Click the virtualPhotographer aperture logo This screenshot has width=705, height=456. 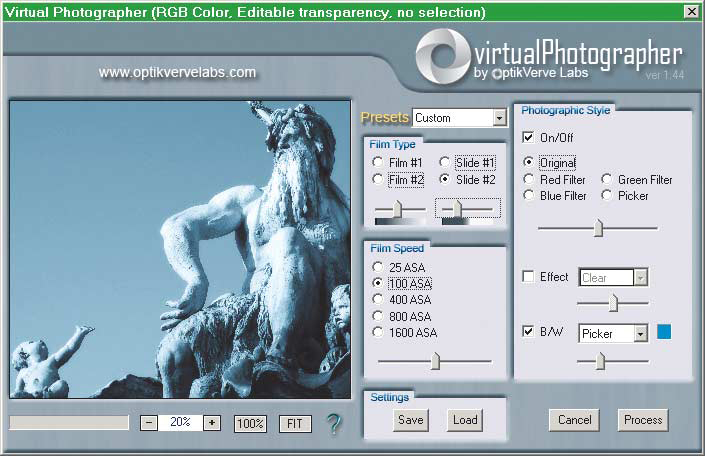(x=442, y=56)
